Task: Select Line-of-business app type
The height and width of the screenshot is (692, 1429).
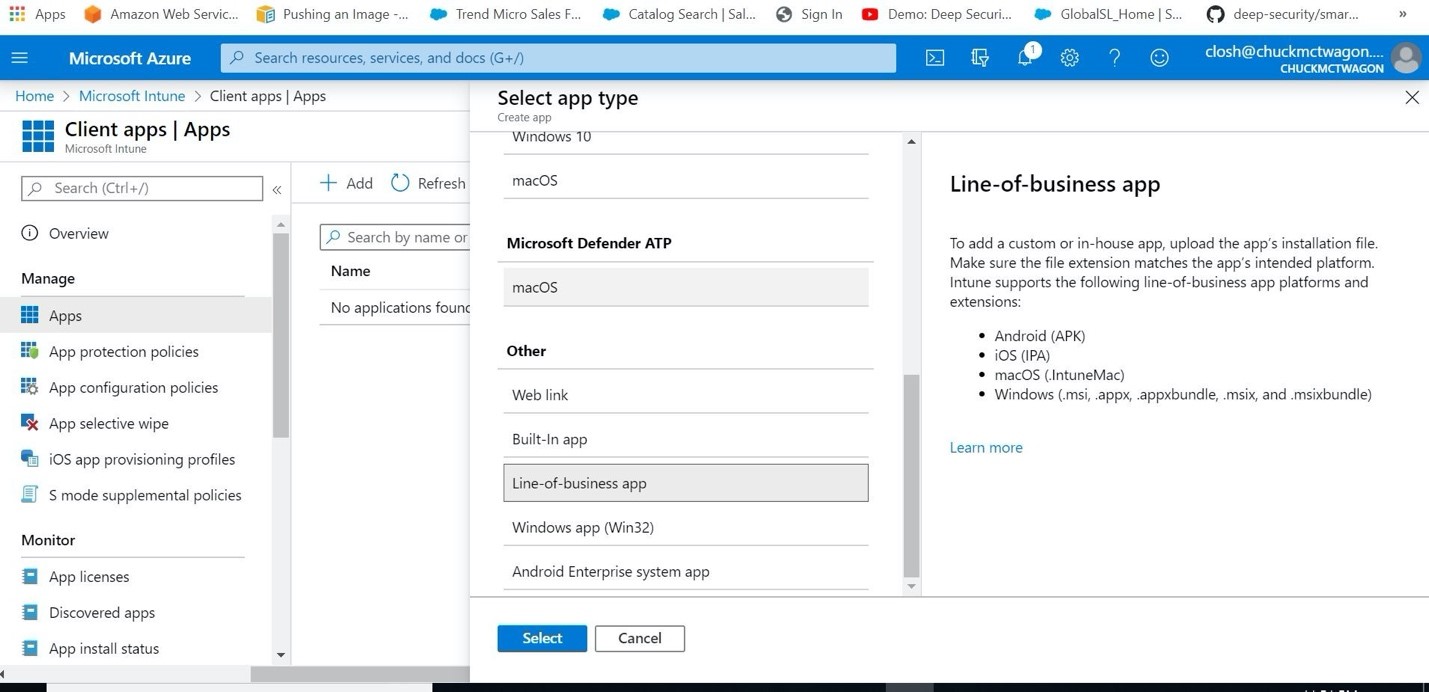Action: tap(686, 483)
